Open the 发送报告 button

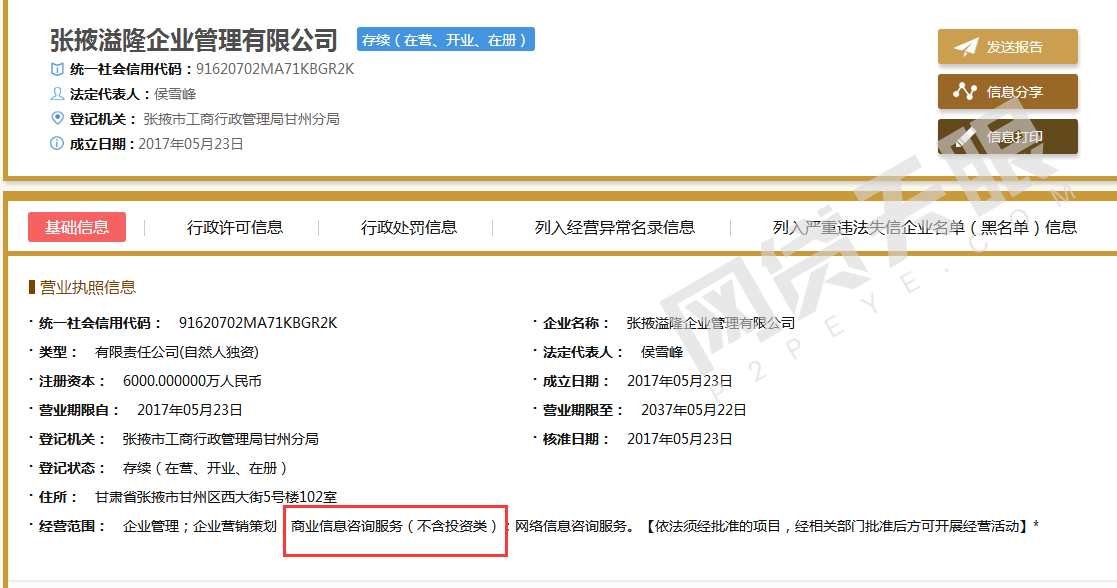tap(1007, 47)
